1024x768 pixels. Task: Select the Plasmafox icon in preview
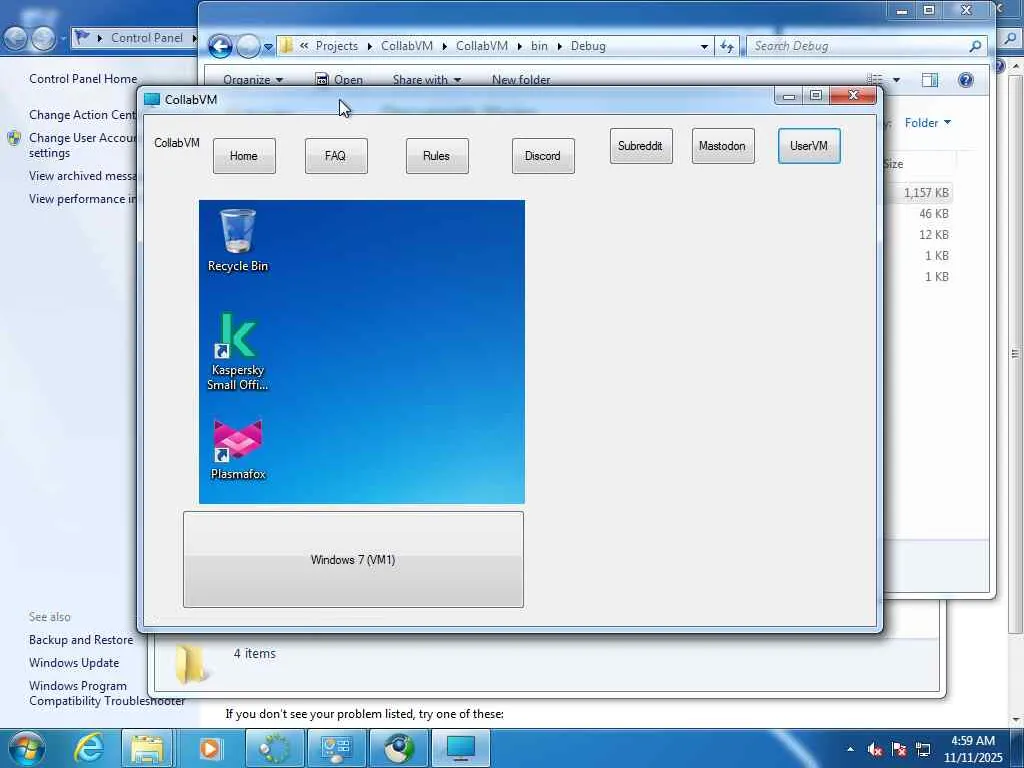[238, 450]
